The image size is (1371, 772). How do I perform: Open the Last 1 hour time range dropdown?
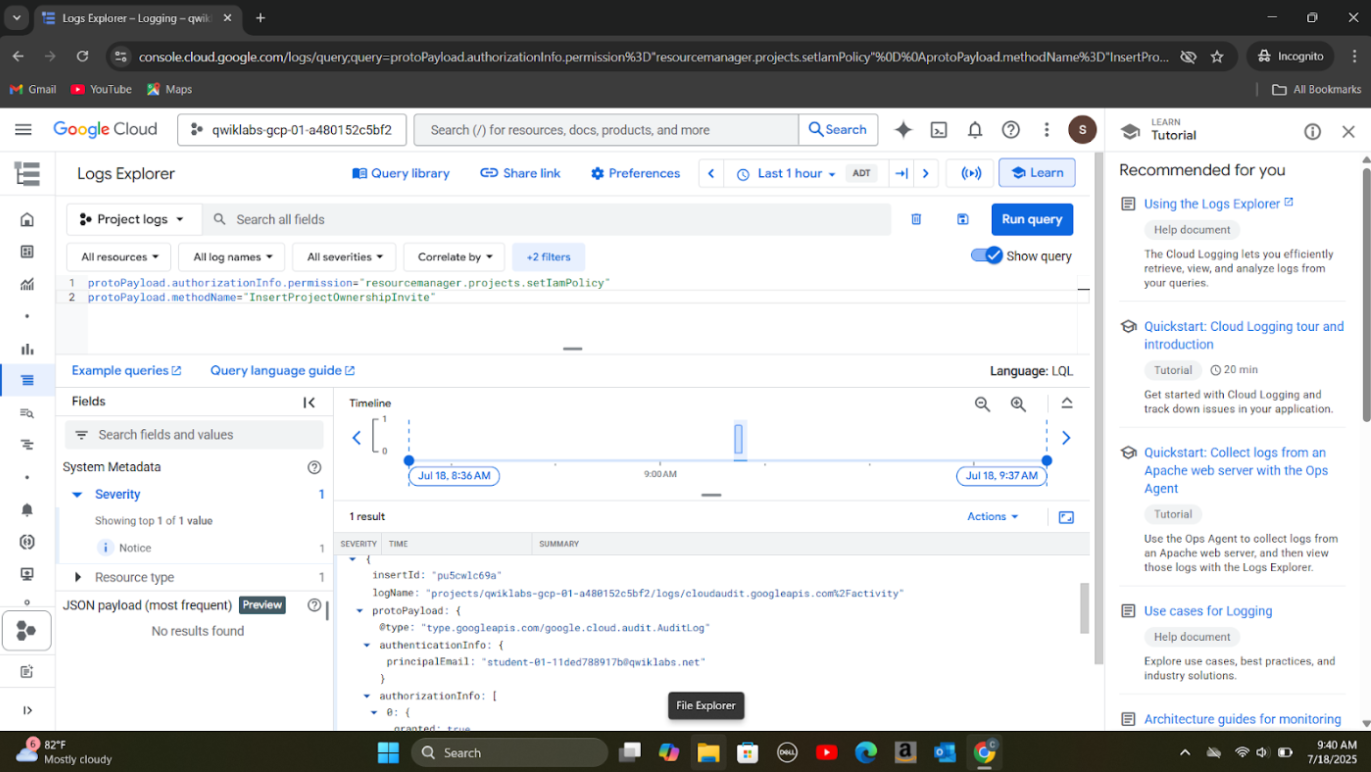[x=786, y=173]
